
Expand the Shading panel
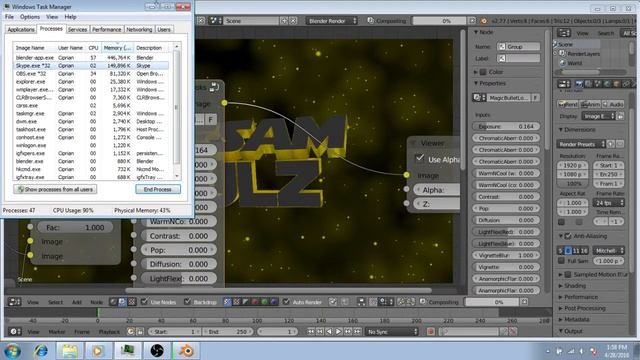(575, 286)
